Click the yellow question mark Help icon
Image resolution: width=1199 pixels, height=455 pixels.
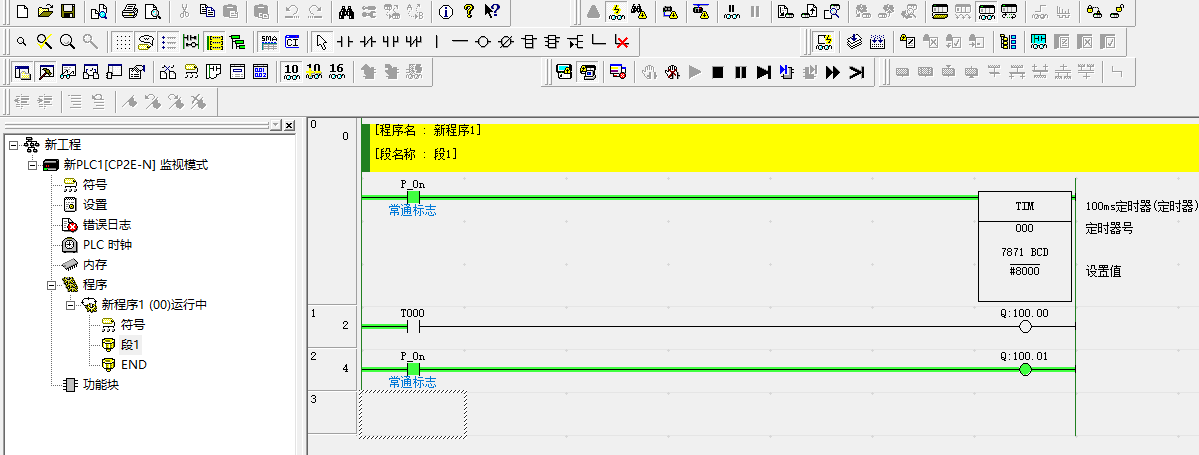468,12
